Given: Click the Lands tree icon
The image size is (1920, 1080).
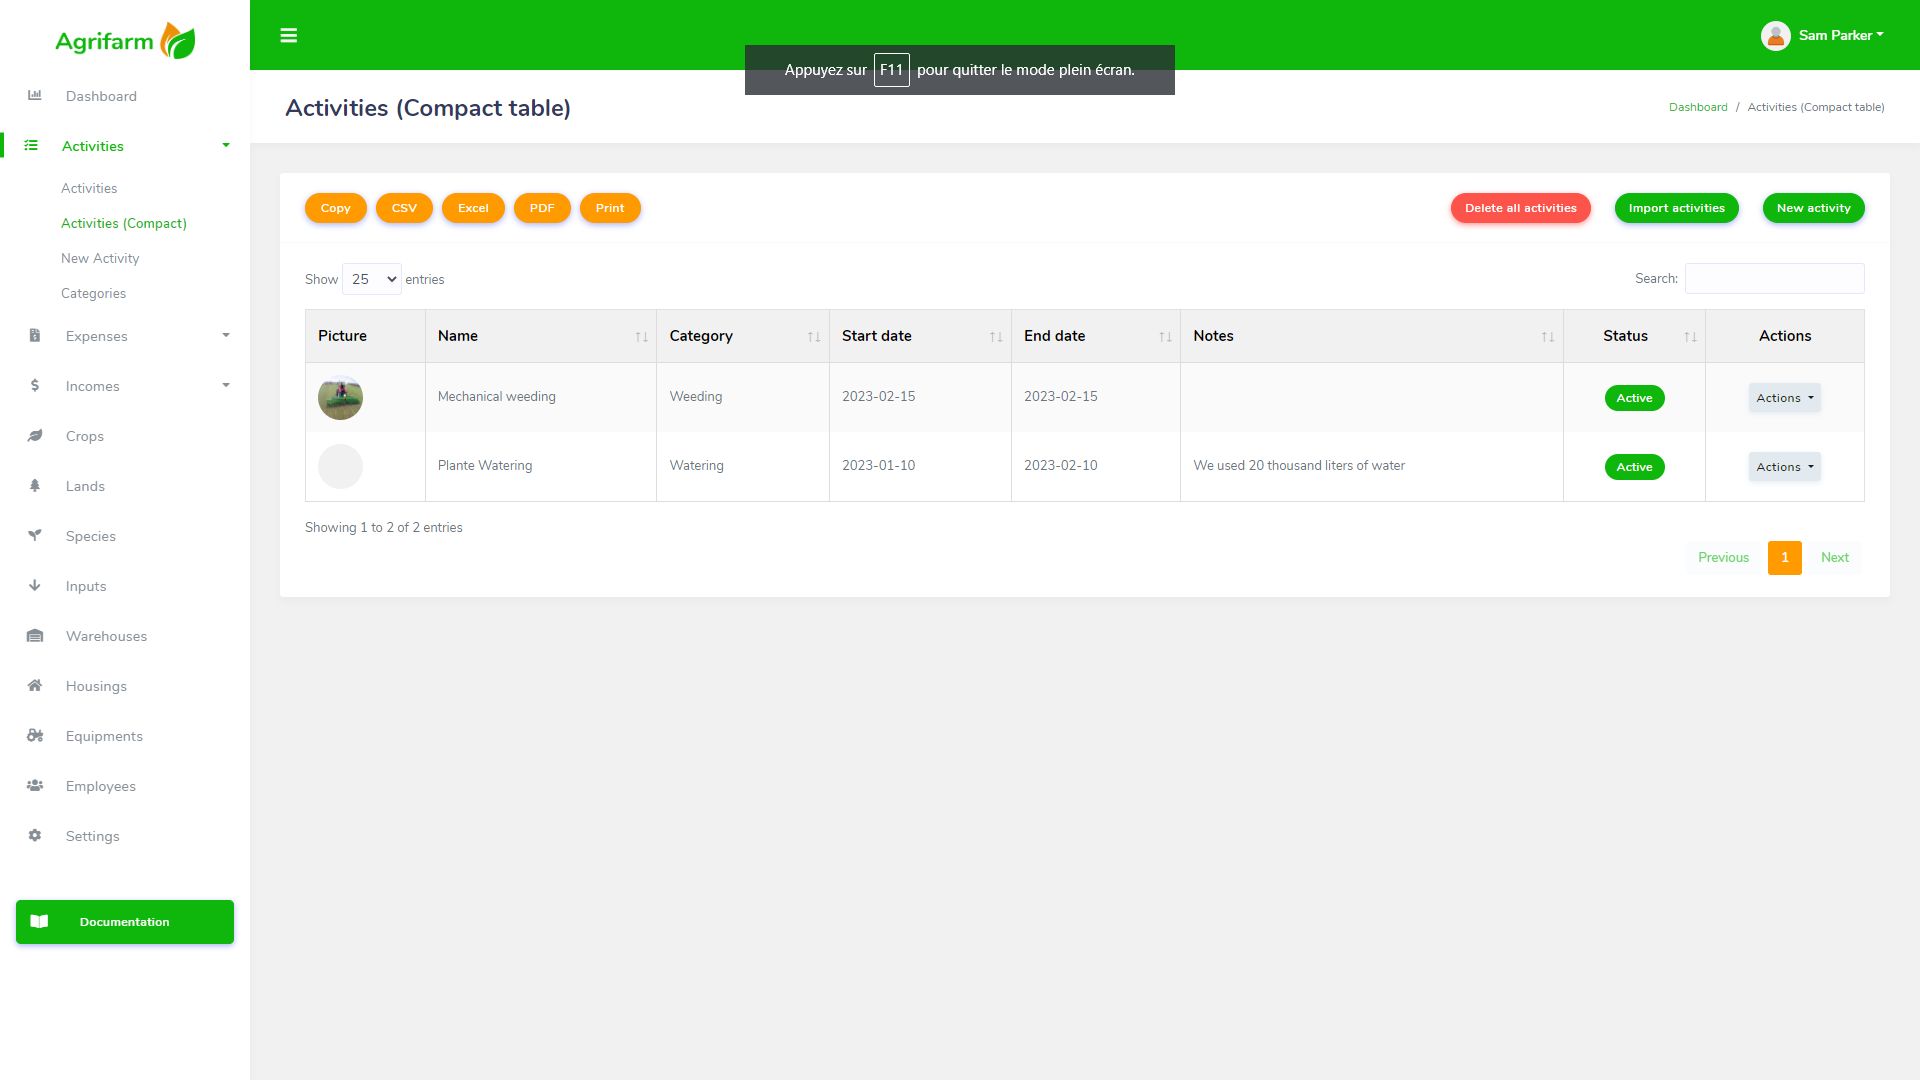Looking at the screenshot, I should click(35, 486).
